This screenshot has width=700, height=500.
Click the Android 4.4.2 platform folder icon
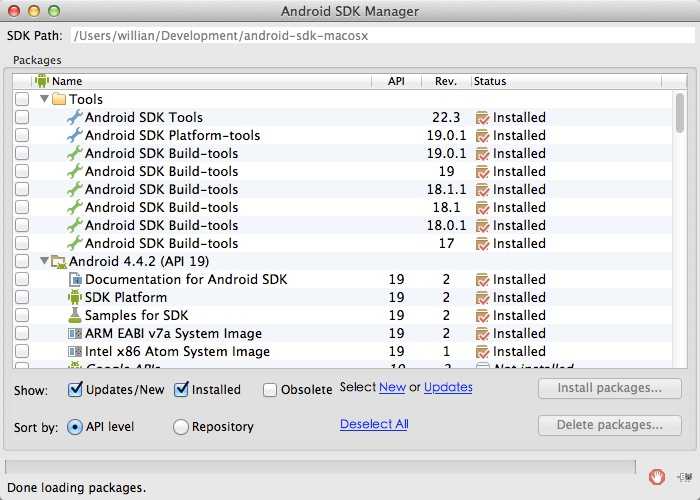[x=59, y=262]
